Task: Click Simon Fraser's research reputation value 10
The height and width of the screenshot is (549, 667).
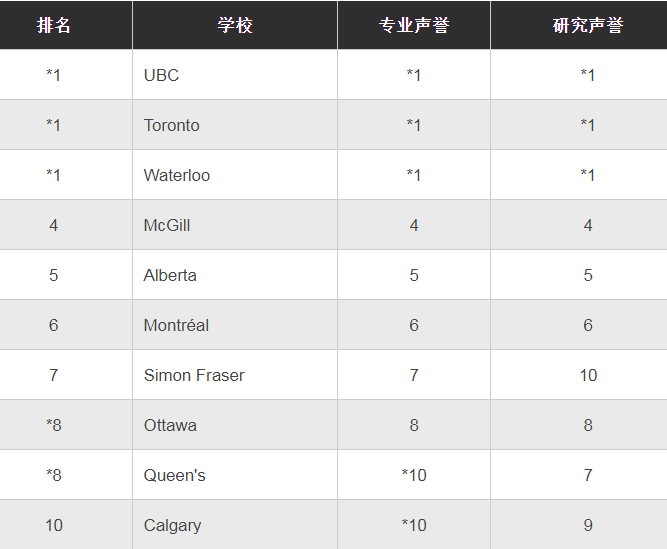Action: [x=588, y=375]
